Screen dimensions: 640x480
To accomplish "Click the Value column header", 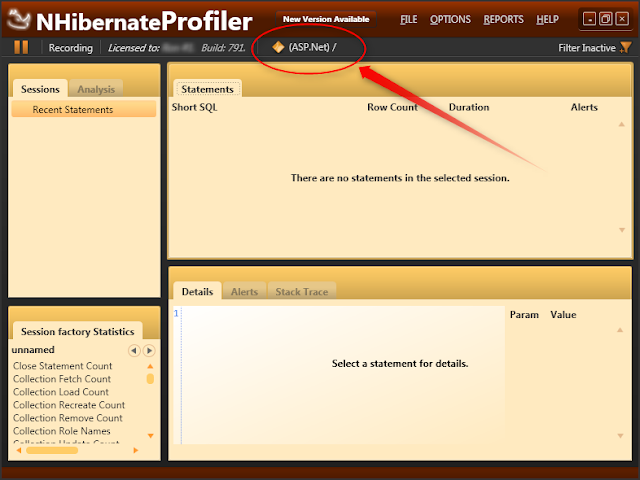I will tap(563, 314).
